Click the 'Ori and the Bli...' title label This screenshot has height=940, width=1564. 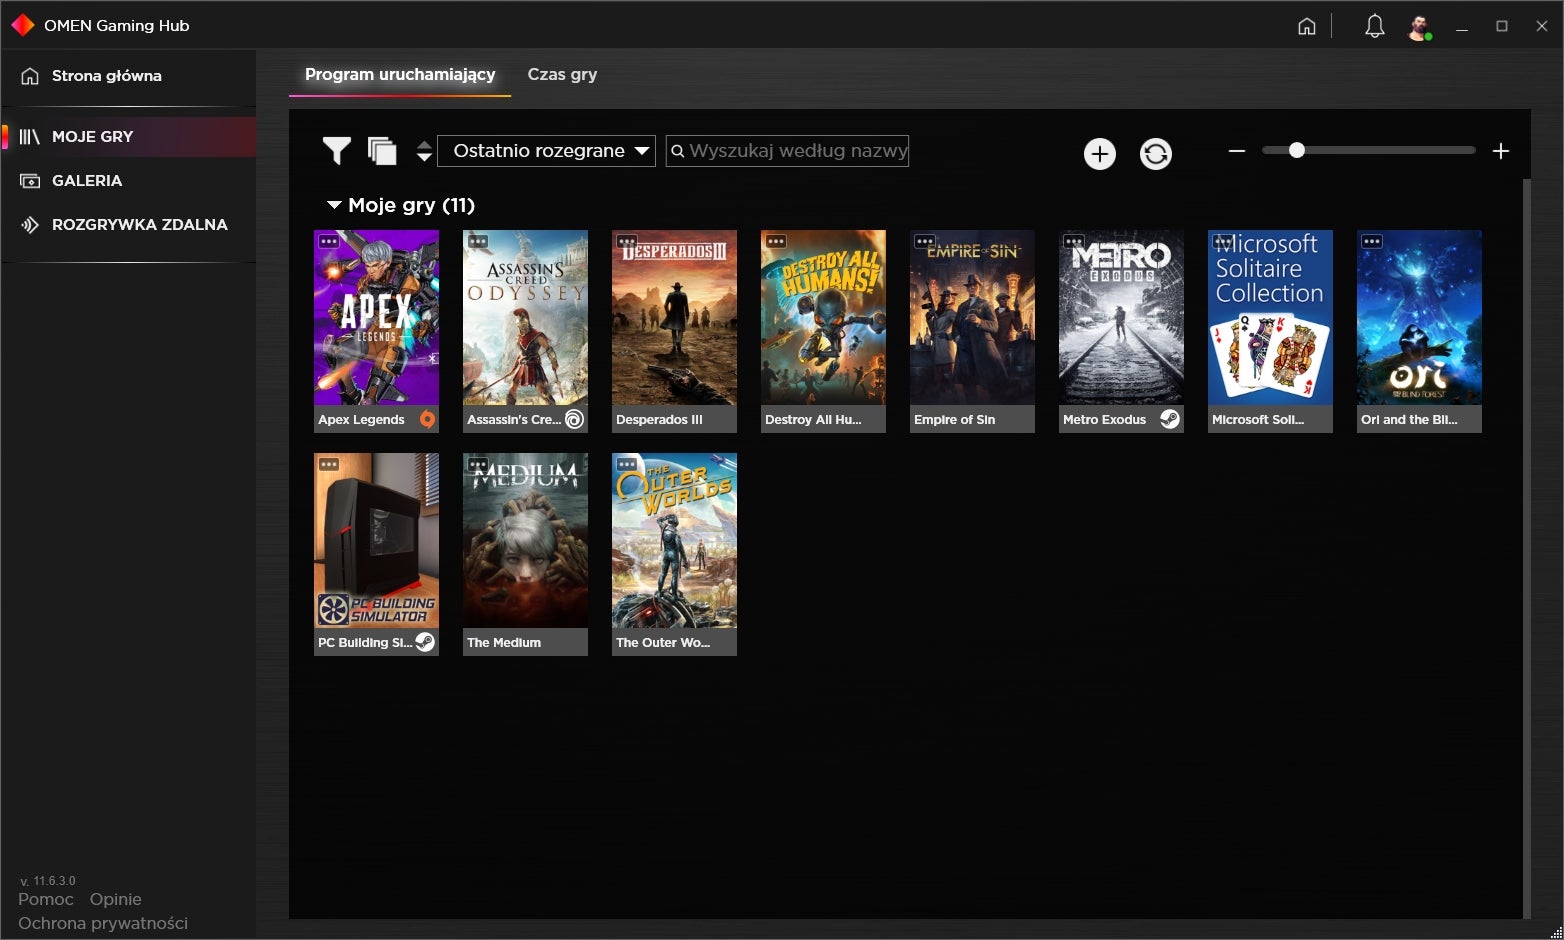1409,420
